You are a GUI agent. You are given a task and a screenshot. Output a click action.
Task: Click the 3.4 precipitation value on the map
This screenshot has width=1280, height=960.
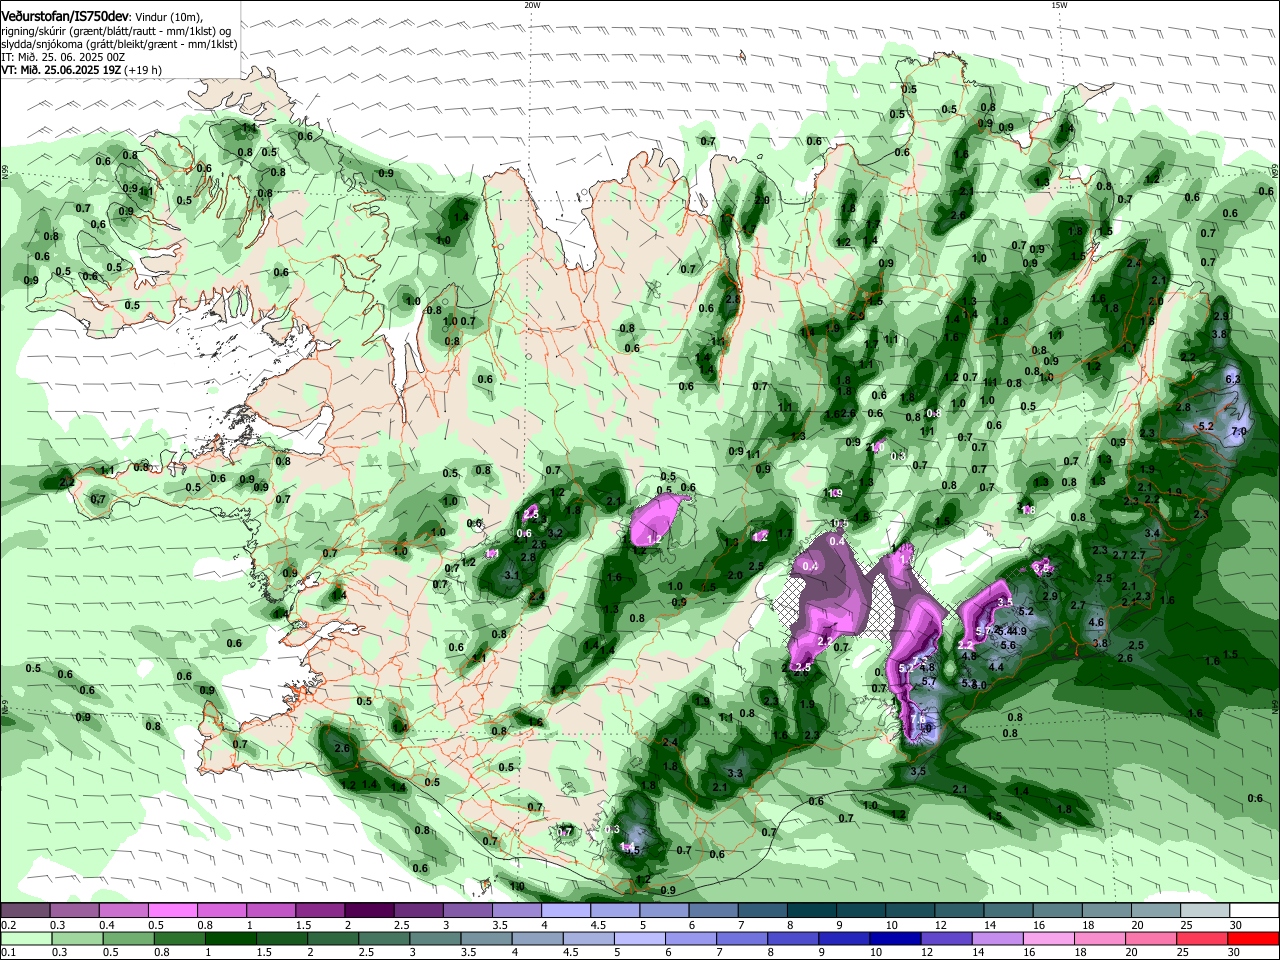coord(1152,533)
